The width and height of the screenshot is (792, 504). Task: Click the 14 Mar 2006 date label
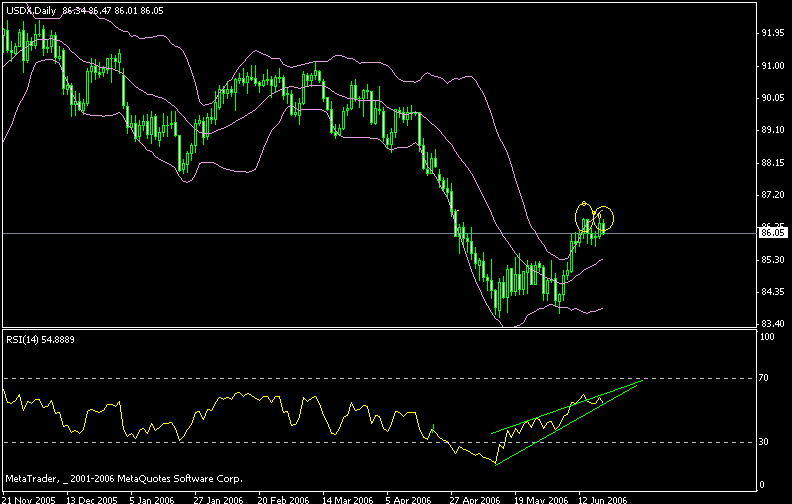pos(347,500)
